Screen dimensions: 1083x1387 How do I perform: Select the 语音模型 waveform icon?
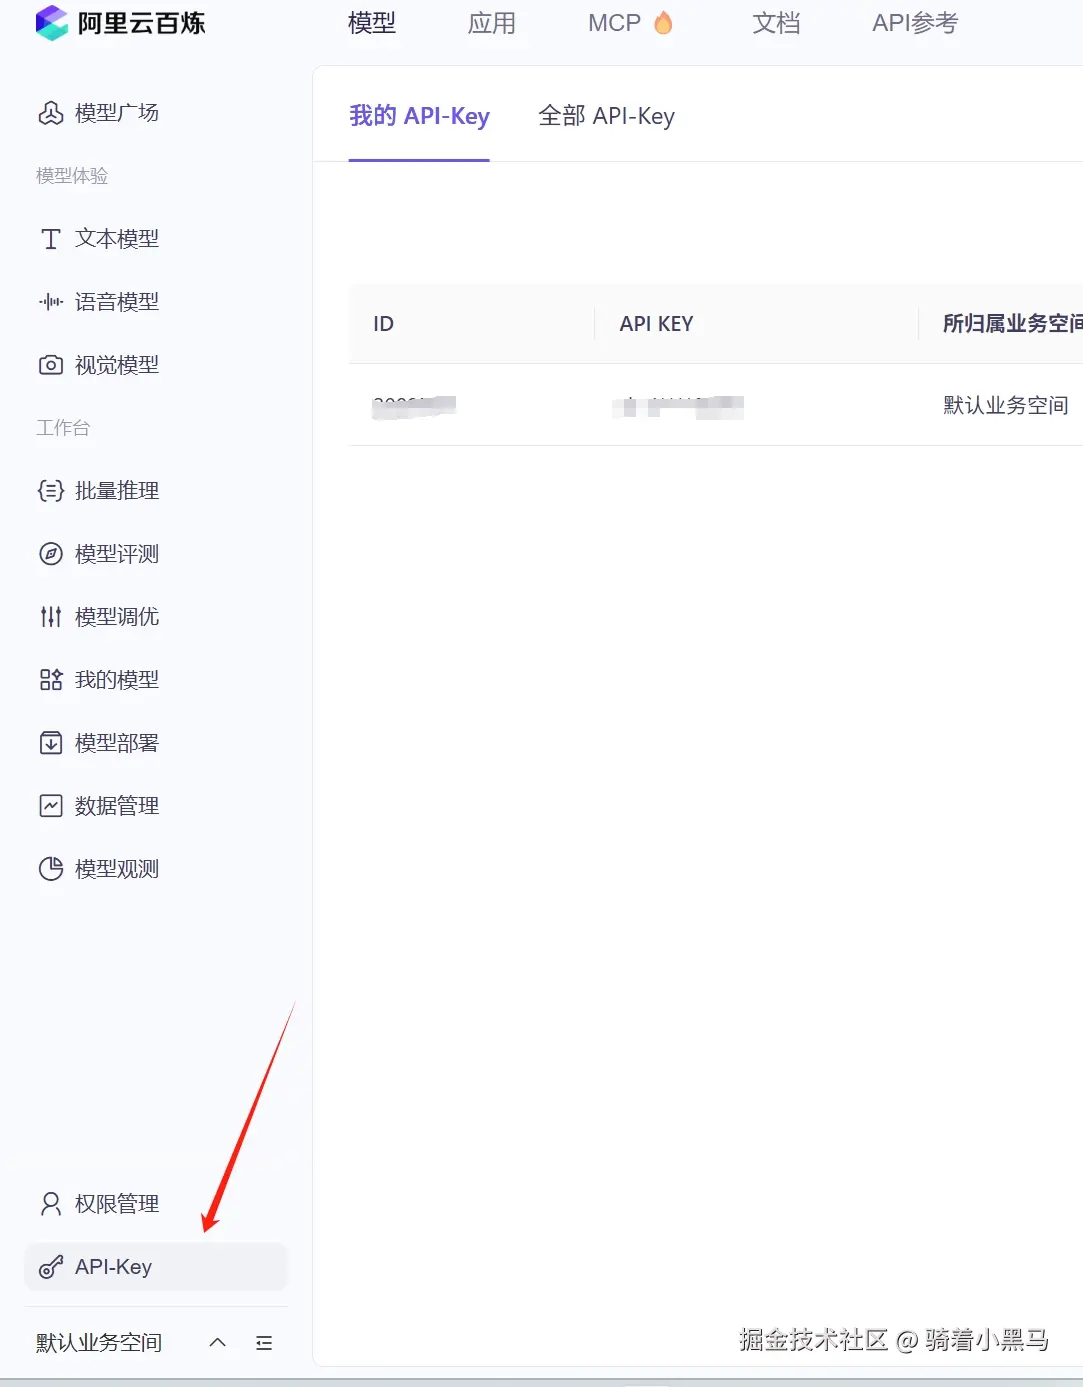click(51, 302)
